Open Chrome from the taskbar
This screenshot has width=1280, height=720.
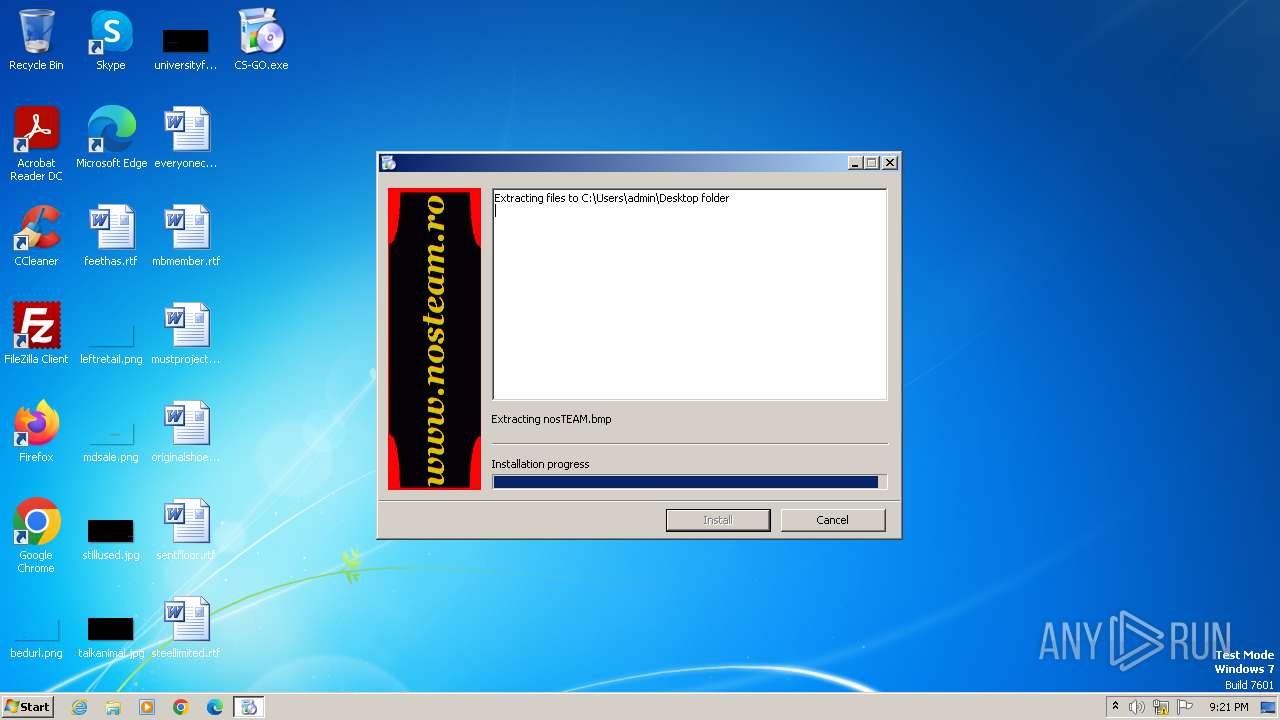pos(181,707)
